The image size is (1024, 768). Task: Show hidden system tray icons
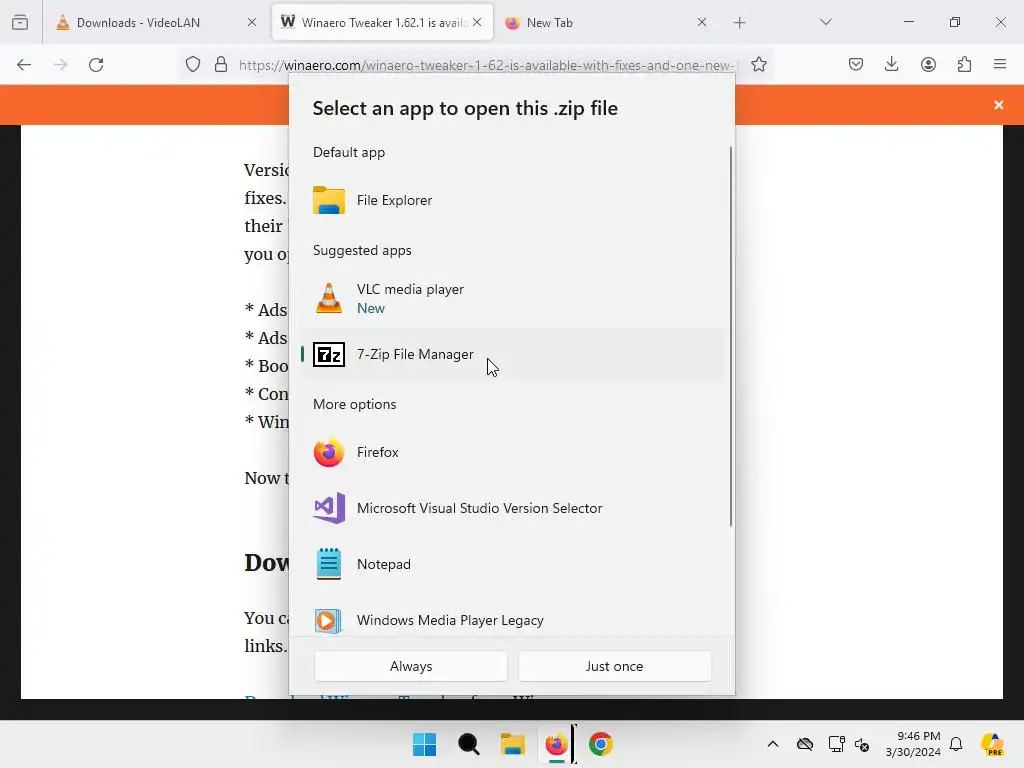coord(773,744)
